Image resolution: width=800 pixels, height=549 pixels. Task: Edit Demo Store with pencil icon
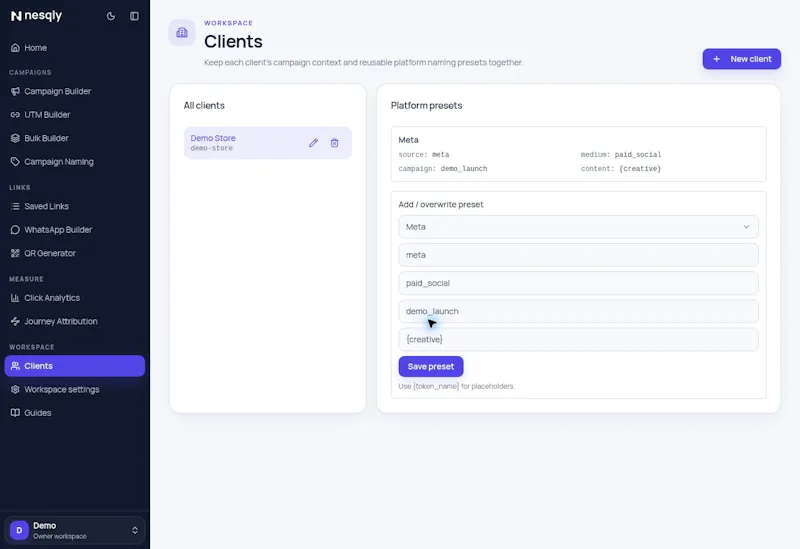tap(313, 143)
